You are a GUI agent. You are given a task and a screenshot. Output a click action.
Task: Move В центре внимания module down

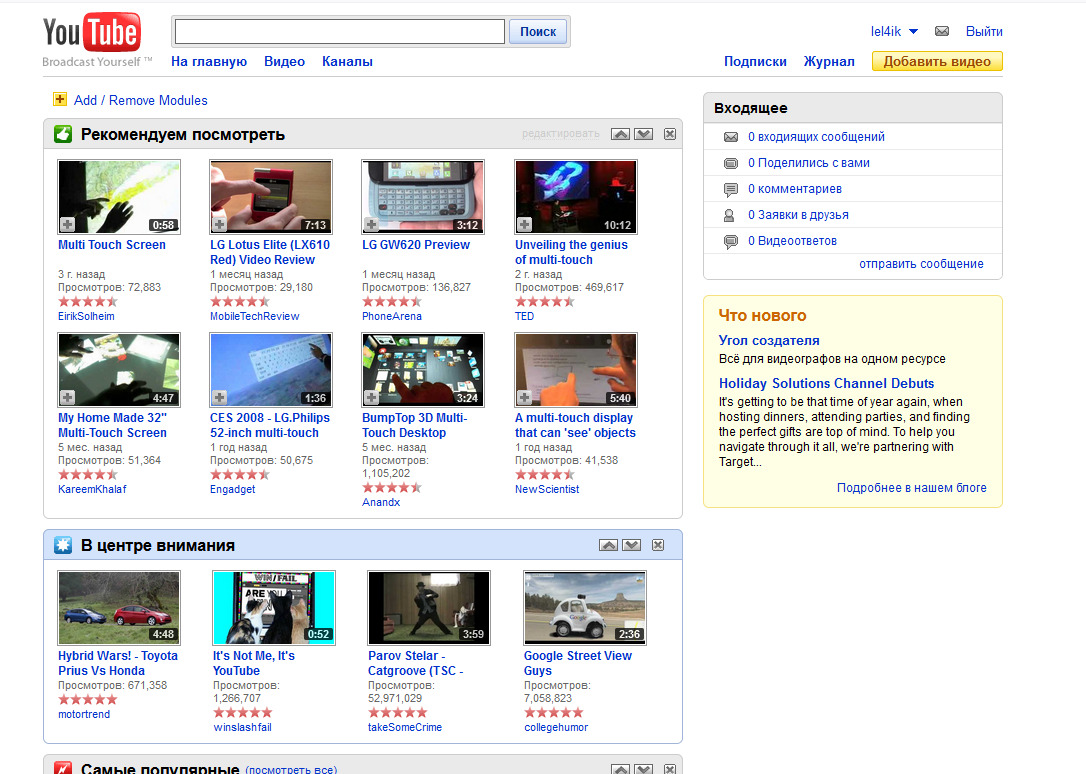point(631,545)
